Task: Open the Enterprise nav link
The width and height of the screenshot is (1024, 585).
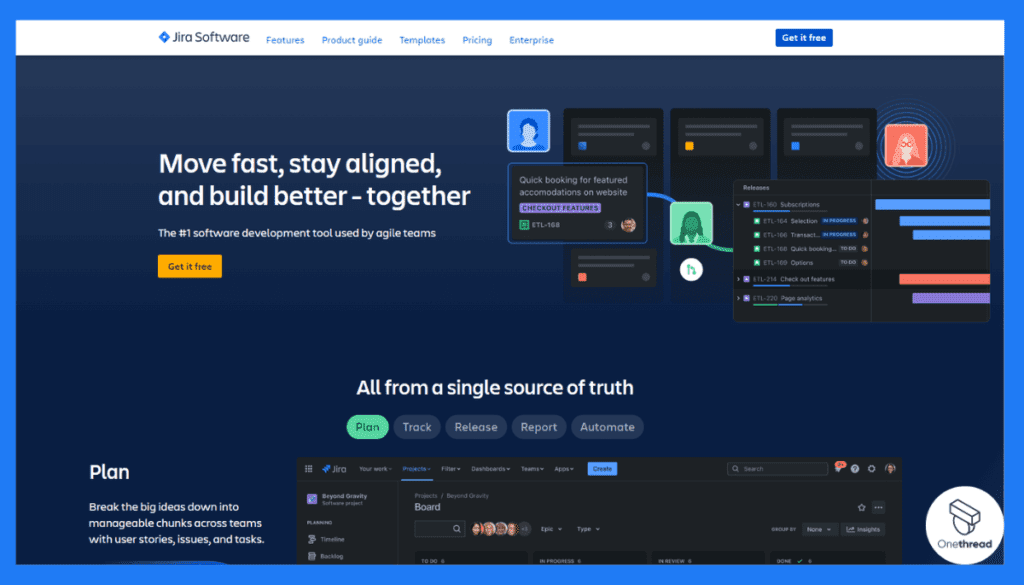Action: click(532, 40)
